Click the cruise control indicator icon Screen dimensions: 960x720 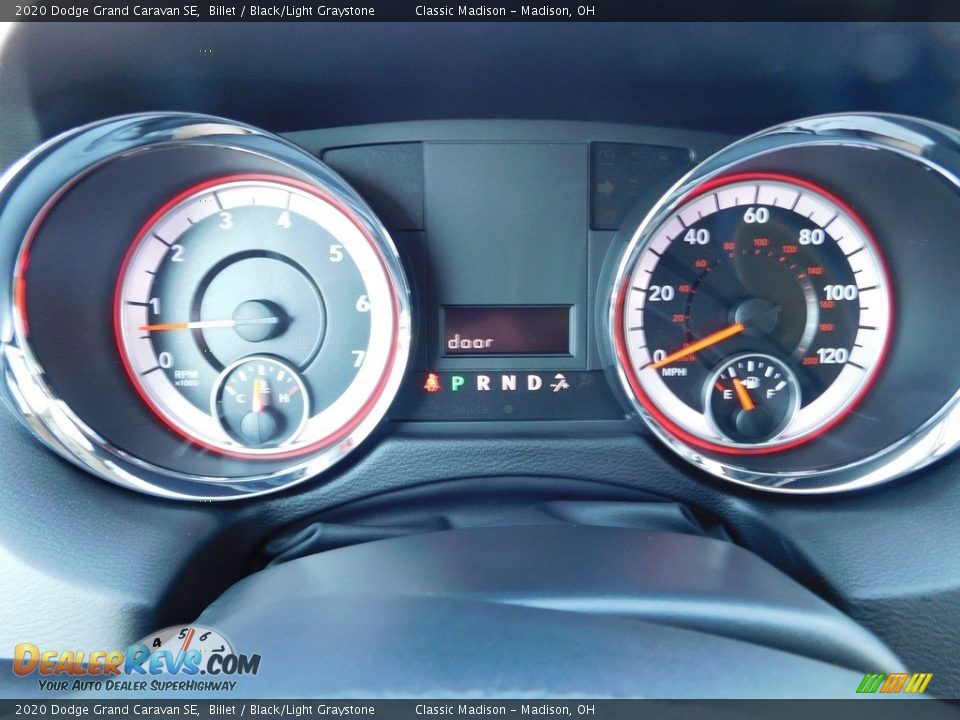click(x=560, y=382)
